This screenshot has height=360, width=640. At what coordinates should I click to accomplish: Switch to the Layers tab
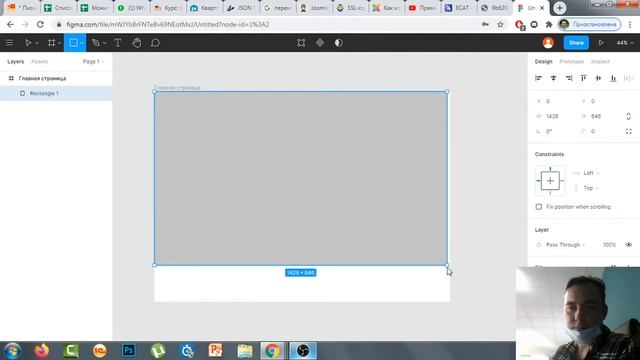(x=16, y=62)
